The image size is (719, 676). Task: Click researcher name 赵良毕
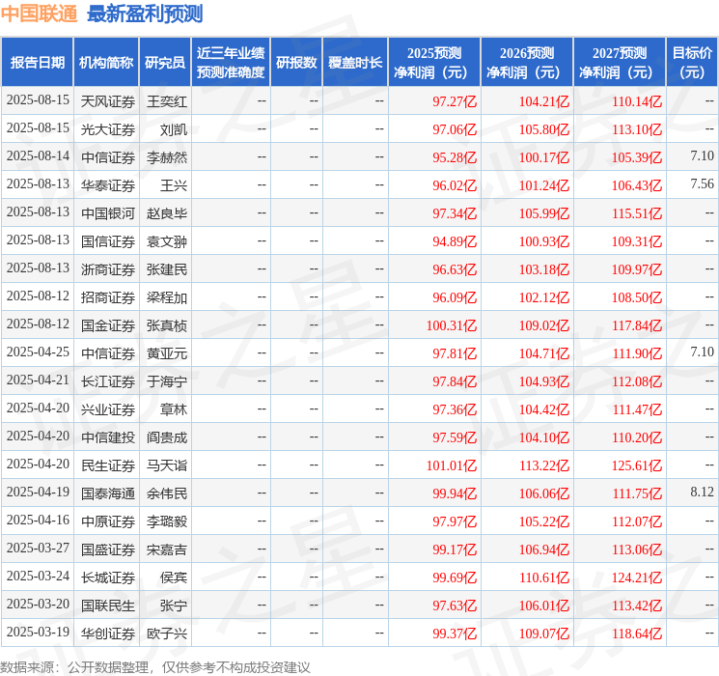[x=167, y=213]
